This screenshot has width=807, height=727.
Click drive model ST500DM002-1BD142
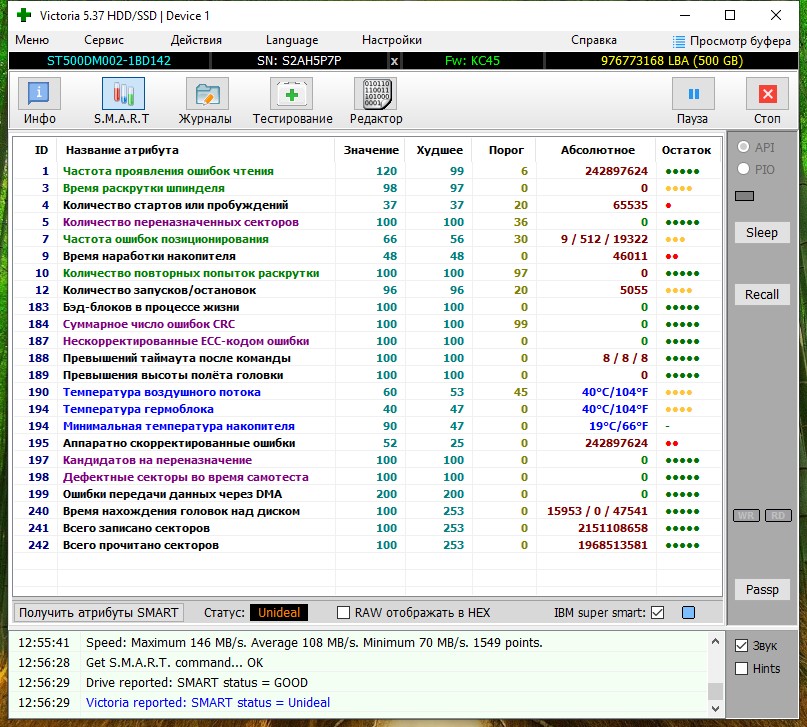coord(109,61)
